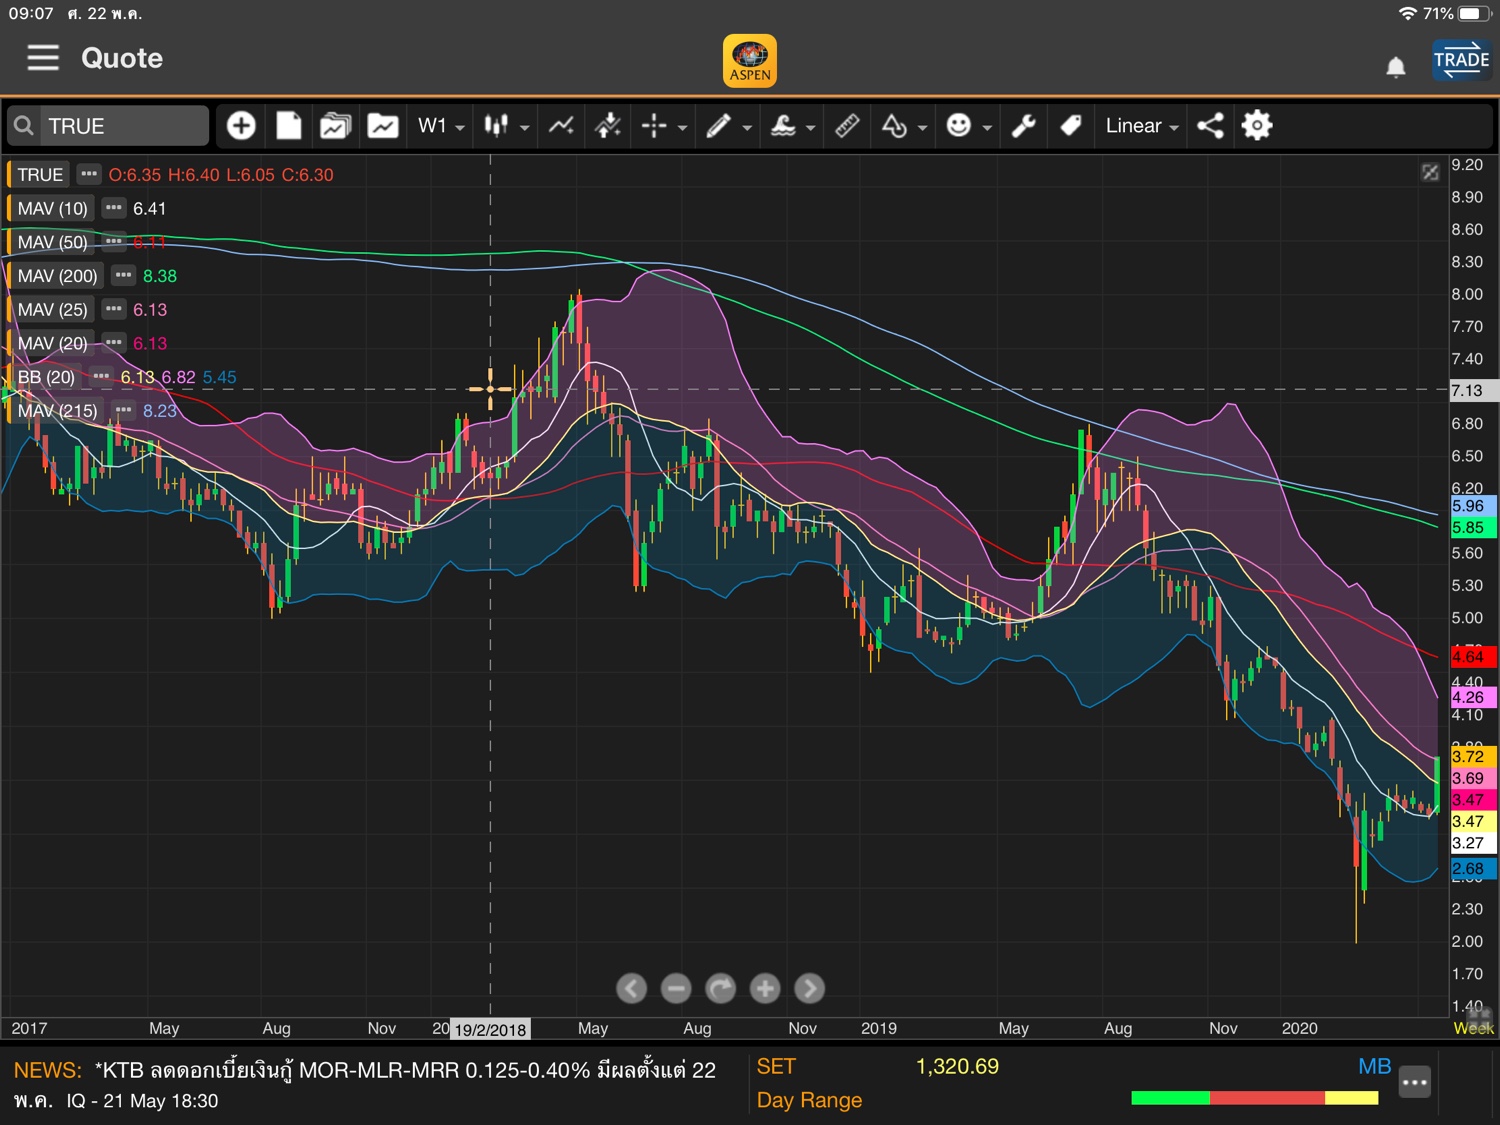Screen dimensions: 1500x1125
Task: Open the news bar more options menu
Action: tap(1414, 1082)
